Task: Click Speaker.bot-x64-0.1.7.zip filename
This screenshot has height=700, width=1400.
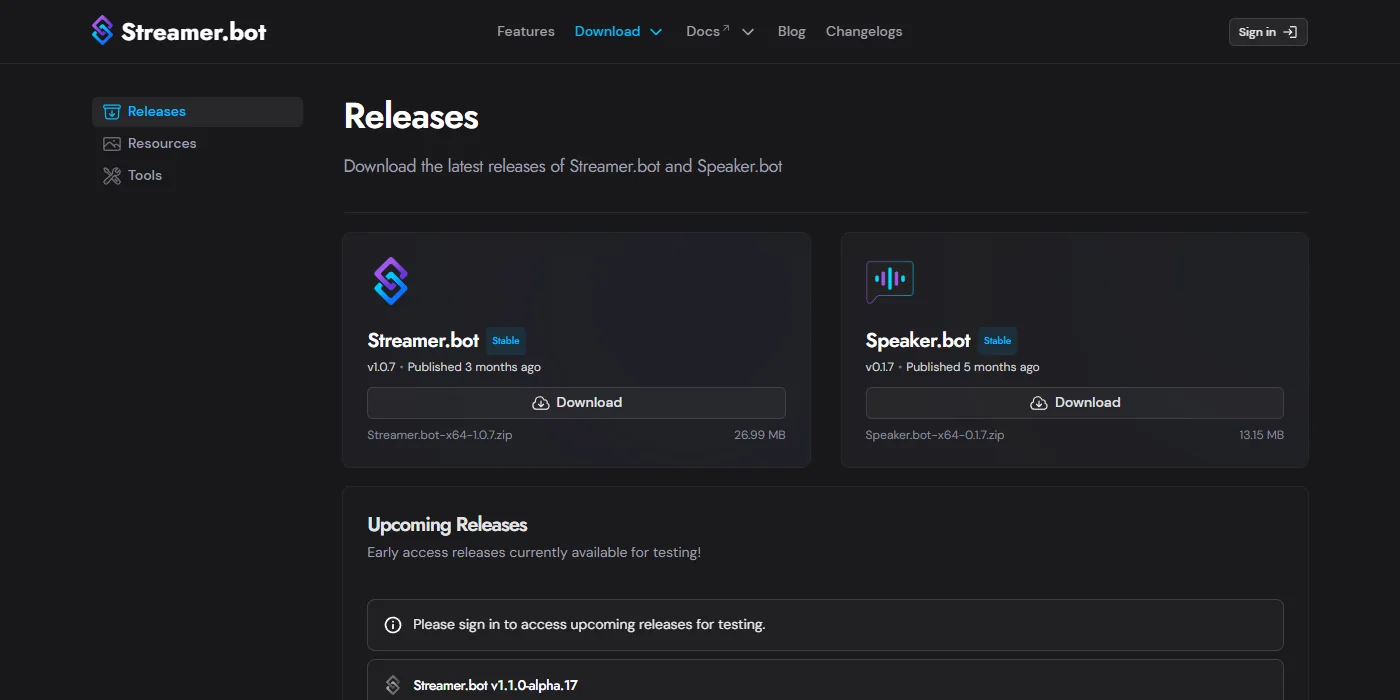Action: point(935,435)
